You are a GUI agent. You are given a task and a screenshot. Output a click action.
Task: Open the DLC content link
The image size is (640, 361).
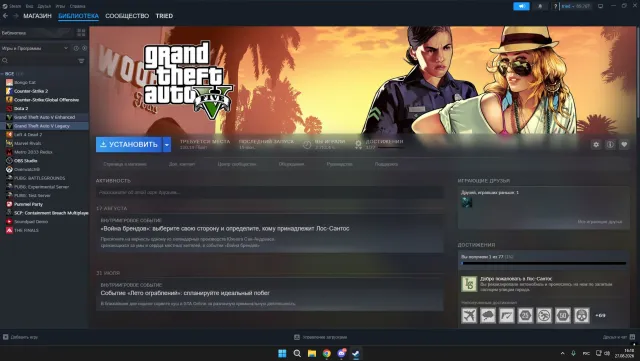pos(182,164)
